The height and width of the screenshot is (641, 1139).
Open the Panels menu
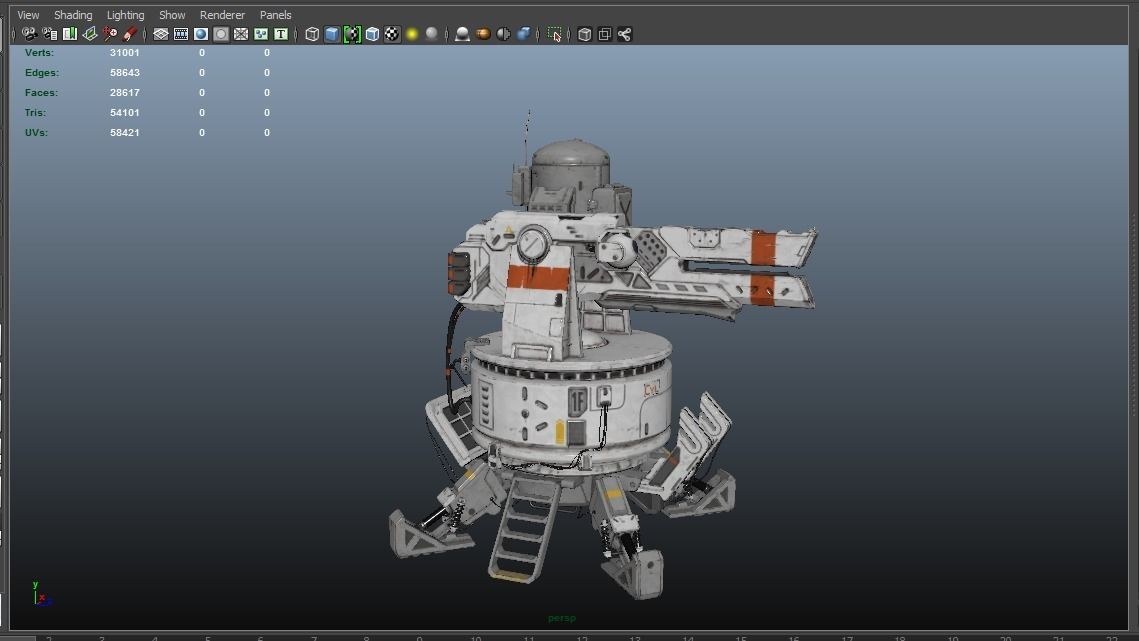(275, 14)
